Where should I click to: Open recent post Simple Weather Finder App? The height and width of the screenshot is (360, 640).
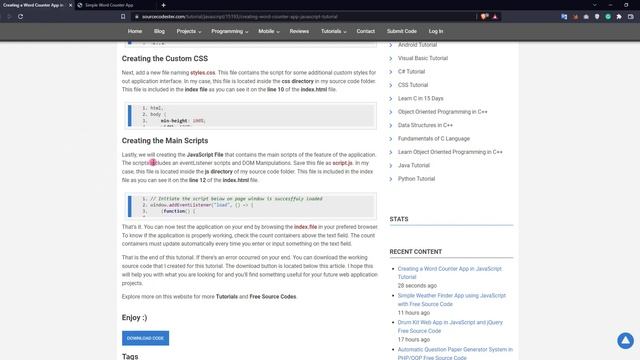452,300
